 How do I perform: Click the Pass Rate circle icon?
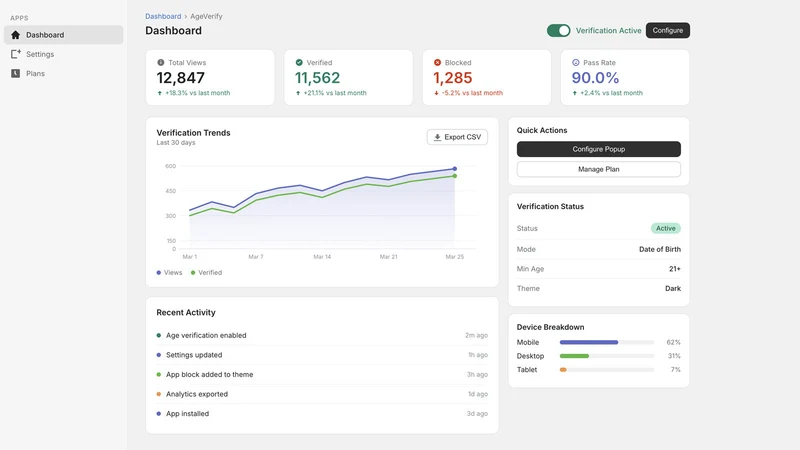point(576,62)
